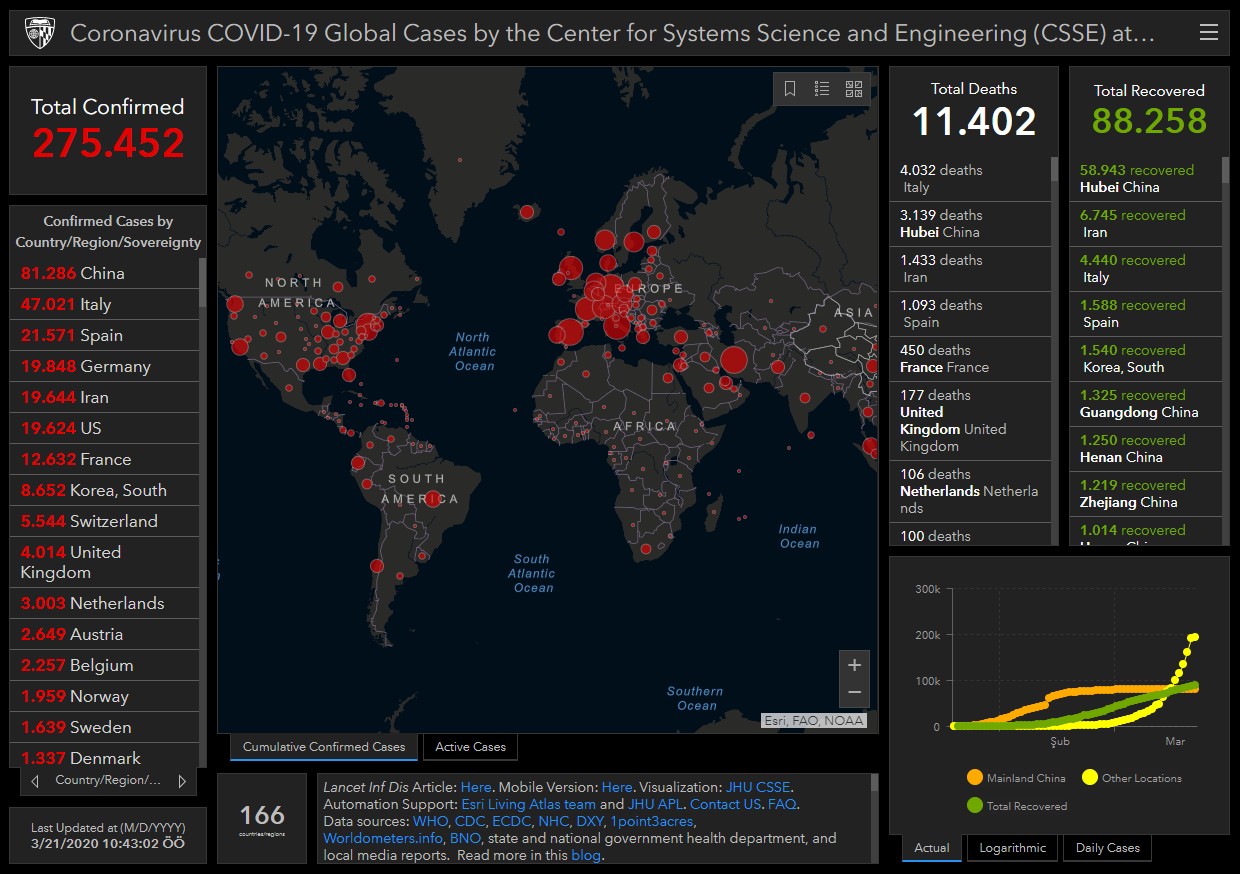The image size is (1240, 874).
Task: Open the basemap gallery grid icon
Action: point(854,89)
